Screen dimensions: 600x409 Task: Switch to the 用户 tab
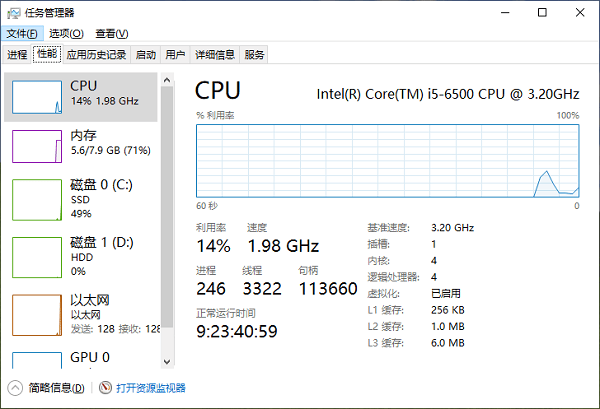[x=175, y=55]
